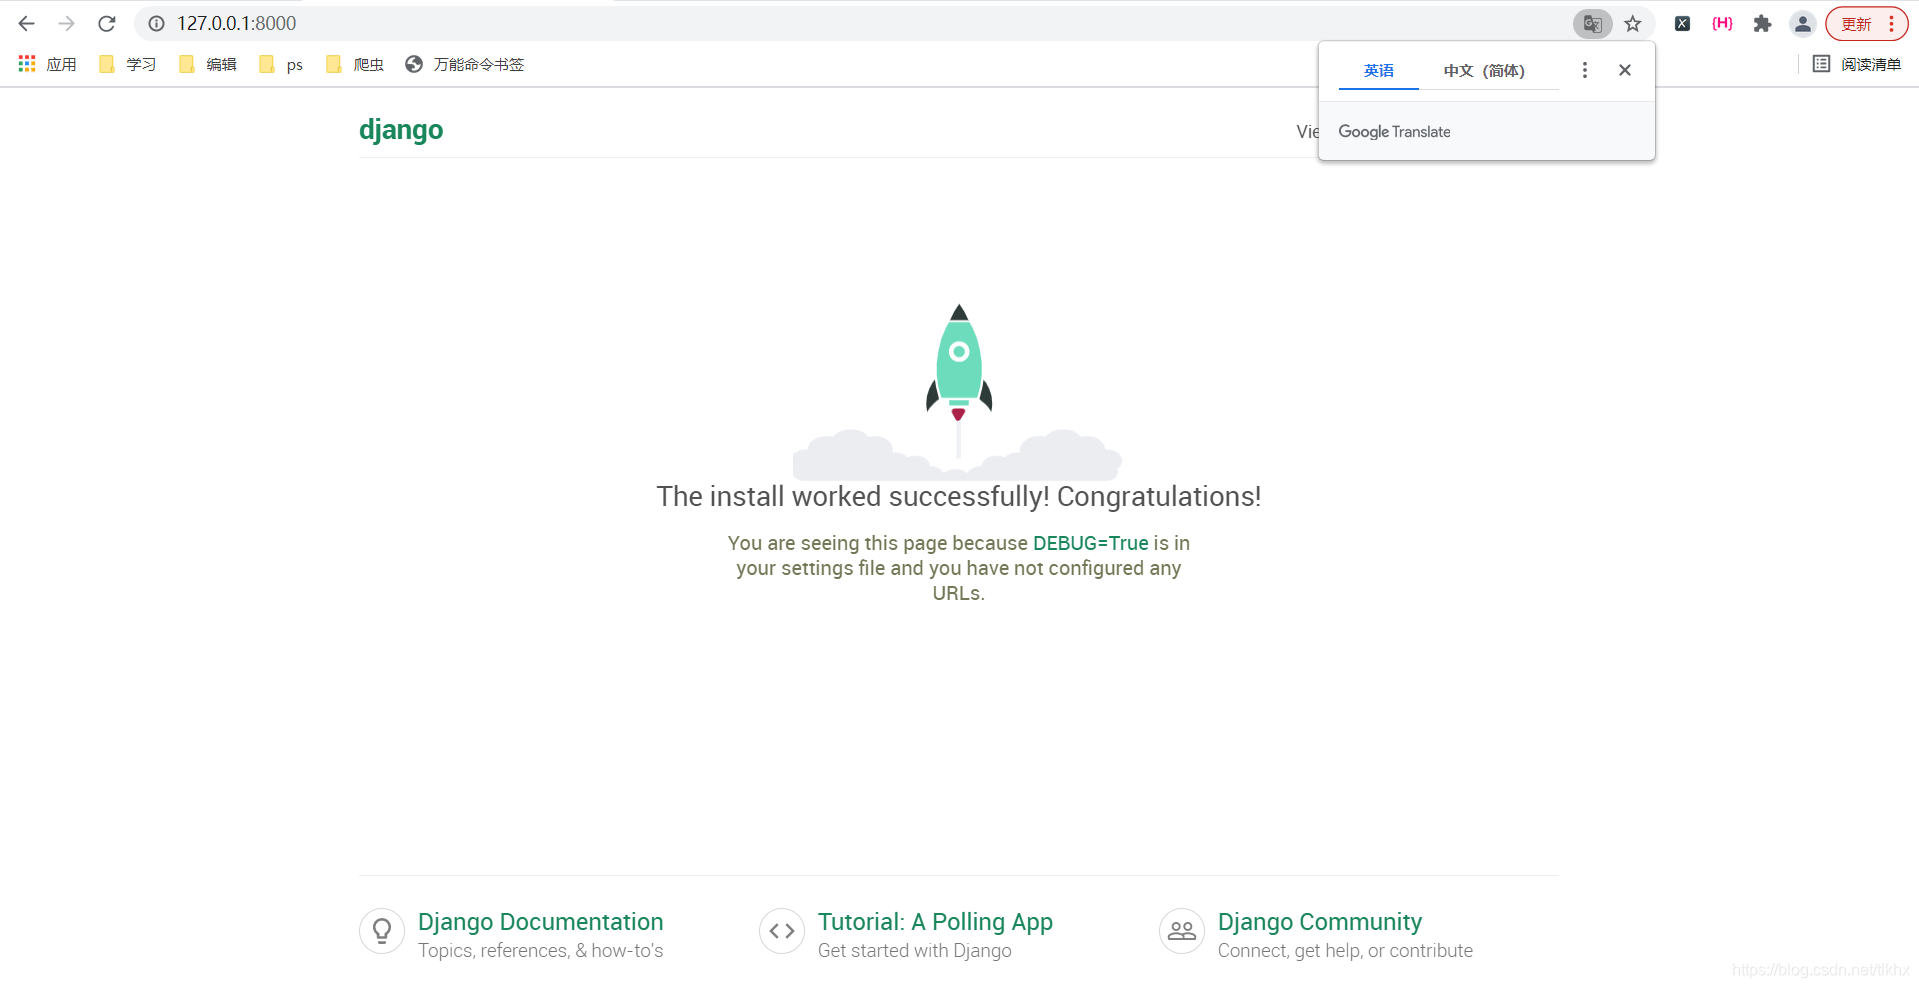1919x988 pixels.
Task: Click the django logo heading
Action: (x=401, y=130)
